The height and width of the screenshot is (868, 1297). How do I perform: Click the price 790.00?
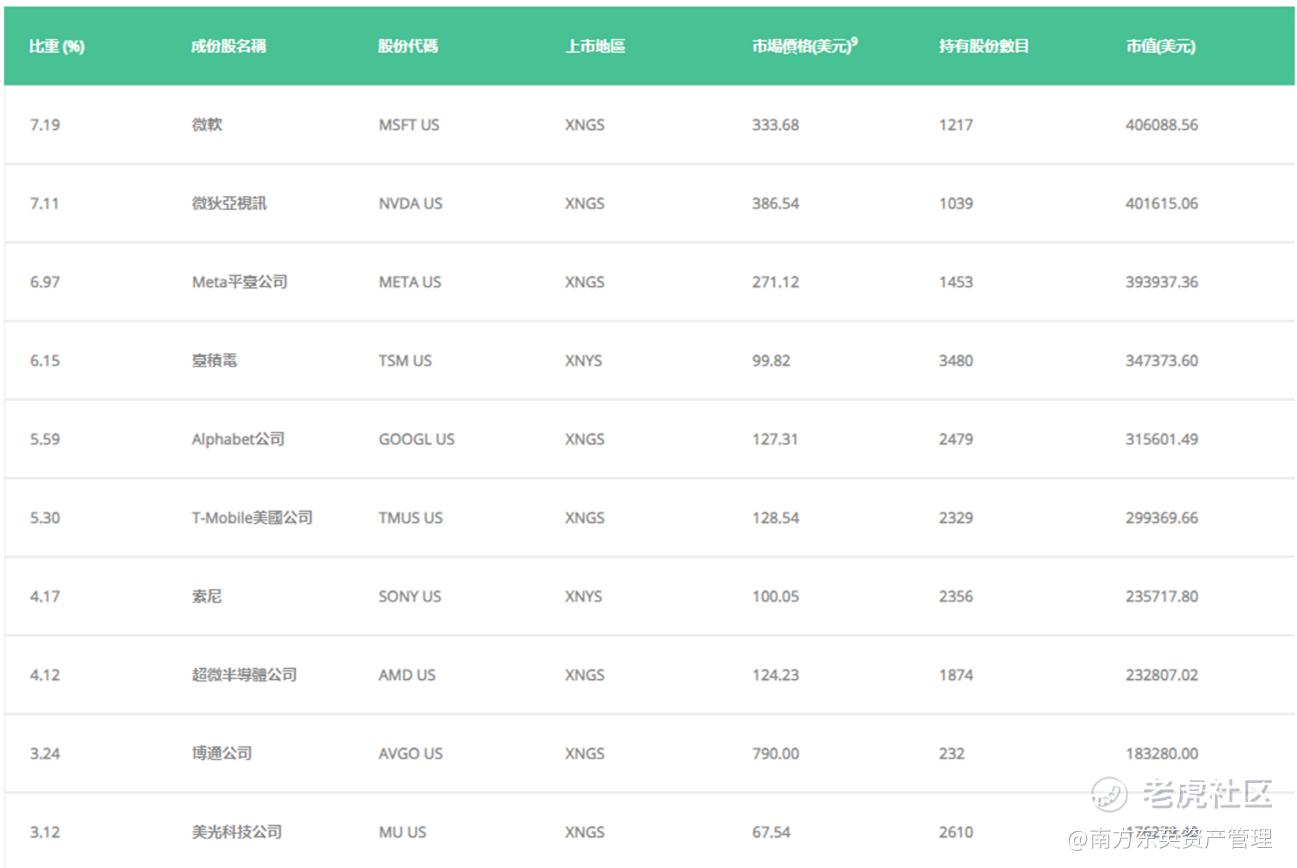pos(776,753)
